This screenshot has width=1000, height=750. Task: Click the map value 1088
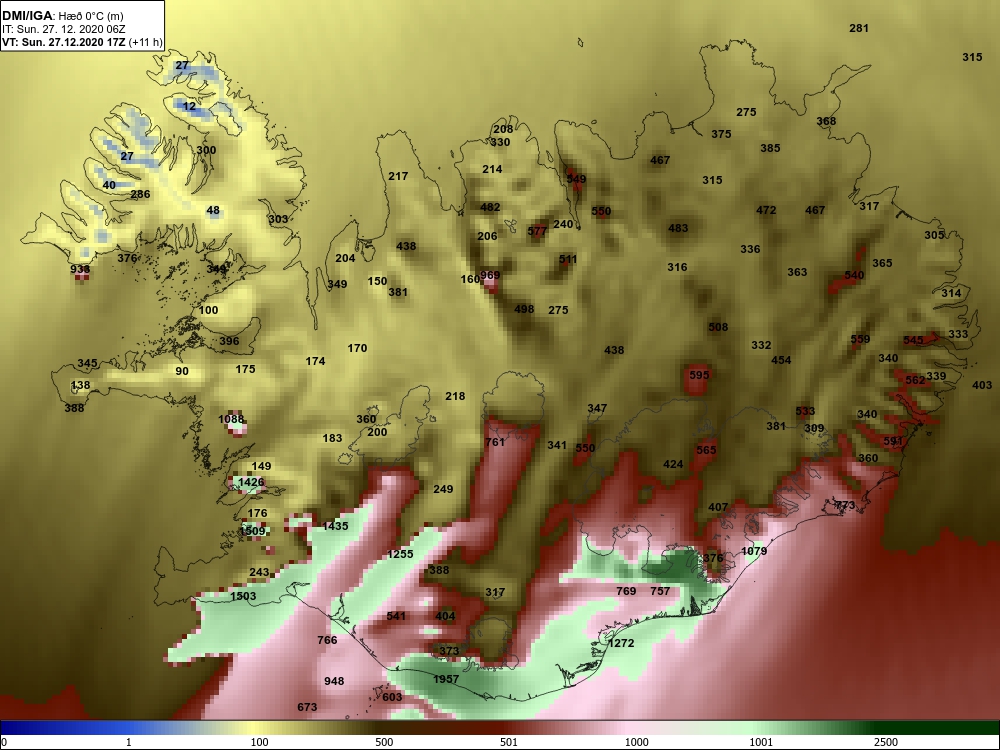click(x=231, y=420)
